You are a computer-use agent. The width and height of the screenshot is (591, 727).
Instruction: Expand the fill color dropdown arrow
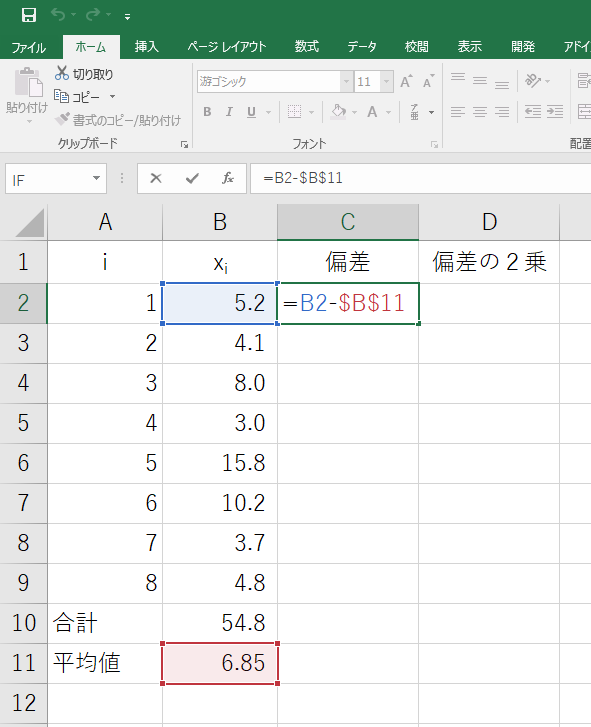(x=355, y=112)
